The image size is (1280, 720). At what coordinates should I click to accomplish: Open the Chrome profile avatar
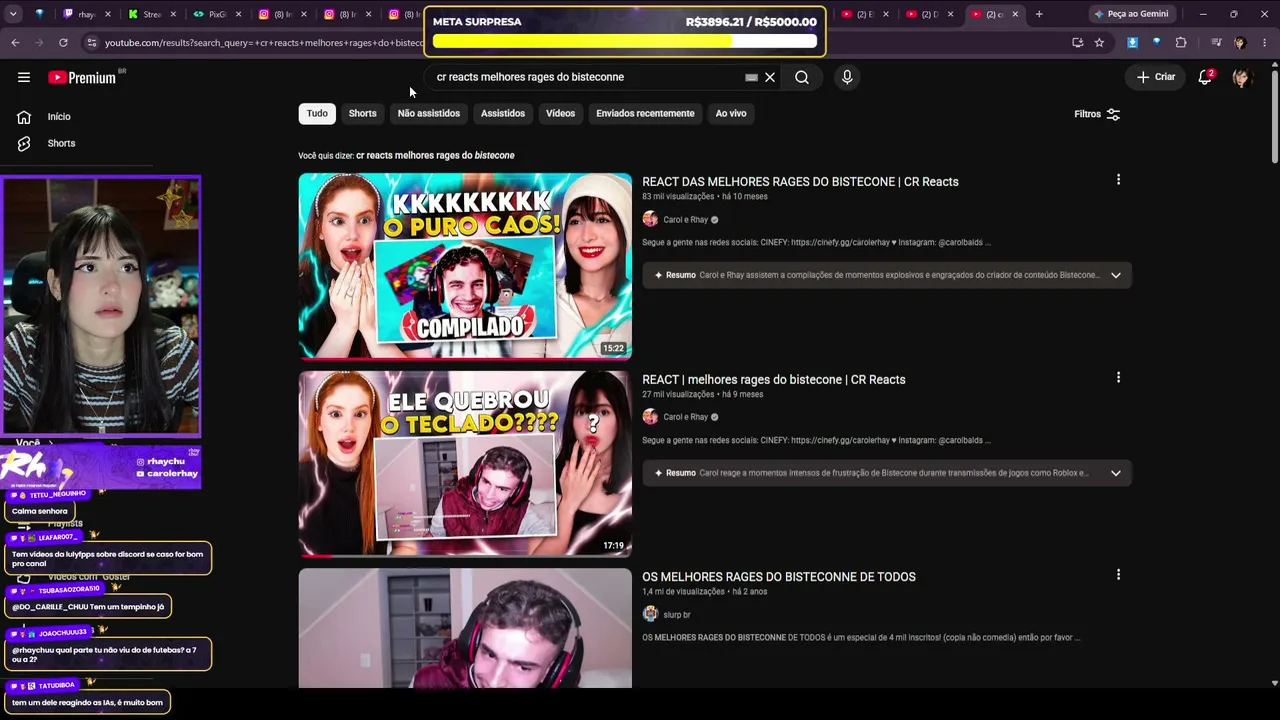(x=1240, y=43)
